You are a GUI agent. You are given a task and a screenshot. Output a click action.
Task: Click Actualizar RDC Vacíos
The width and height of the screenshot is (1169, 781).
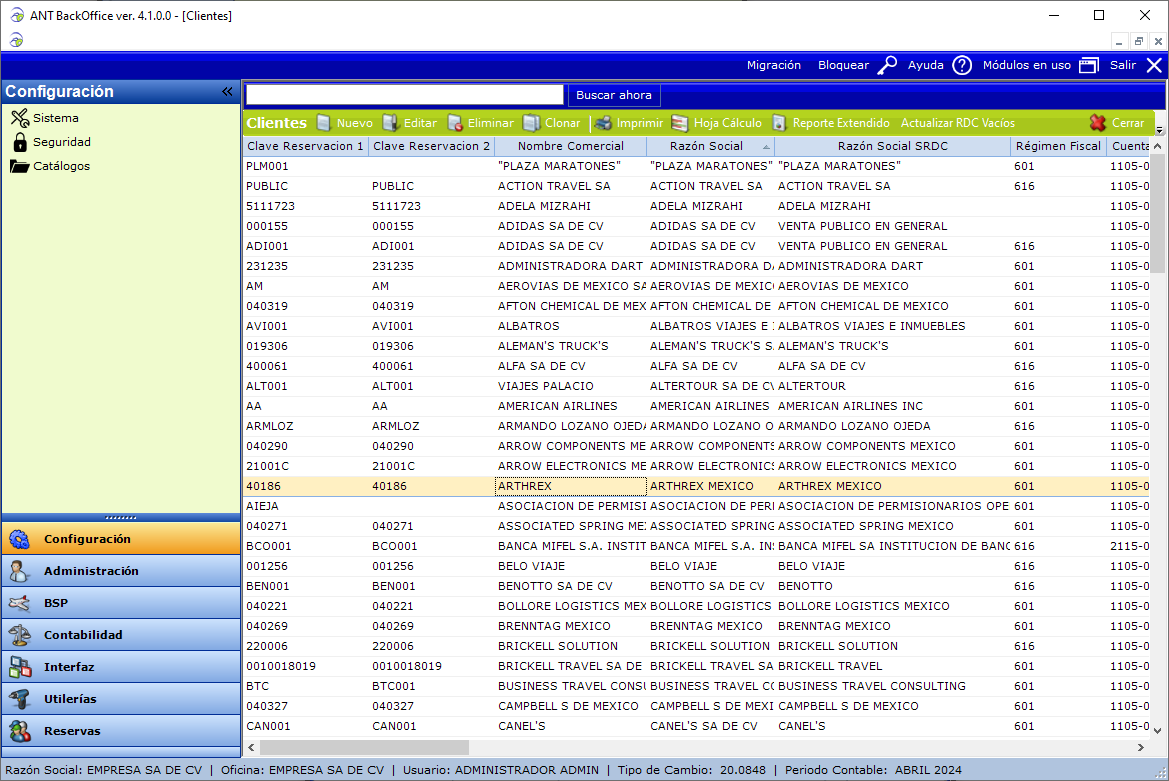pos(957,123)
